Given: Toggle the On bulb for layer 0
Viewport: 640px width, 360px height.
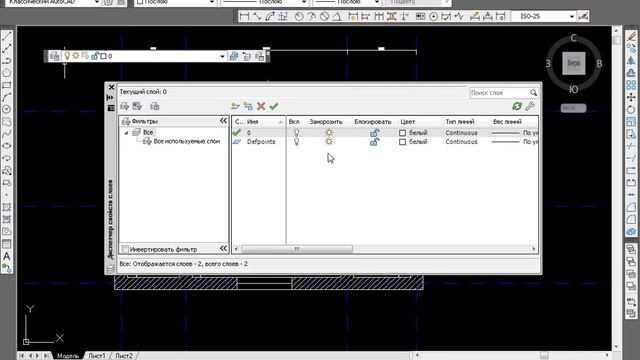Looking at the screenshot, I should pos(296,133).
